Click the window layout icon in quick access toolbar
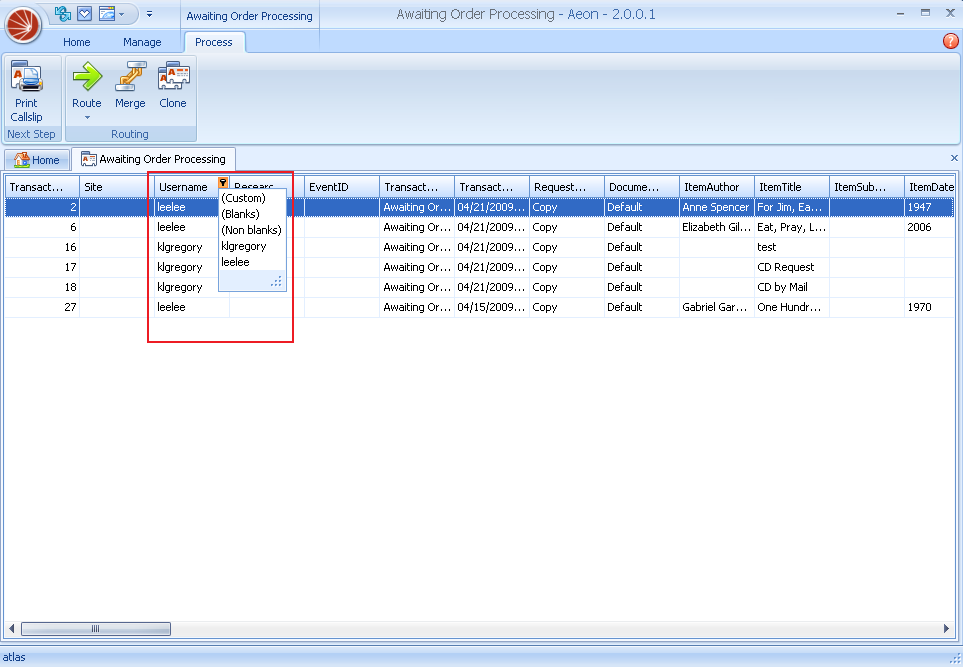This screenshot has width=963, height=667. click(x=106, y=13)
